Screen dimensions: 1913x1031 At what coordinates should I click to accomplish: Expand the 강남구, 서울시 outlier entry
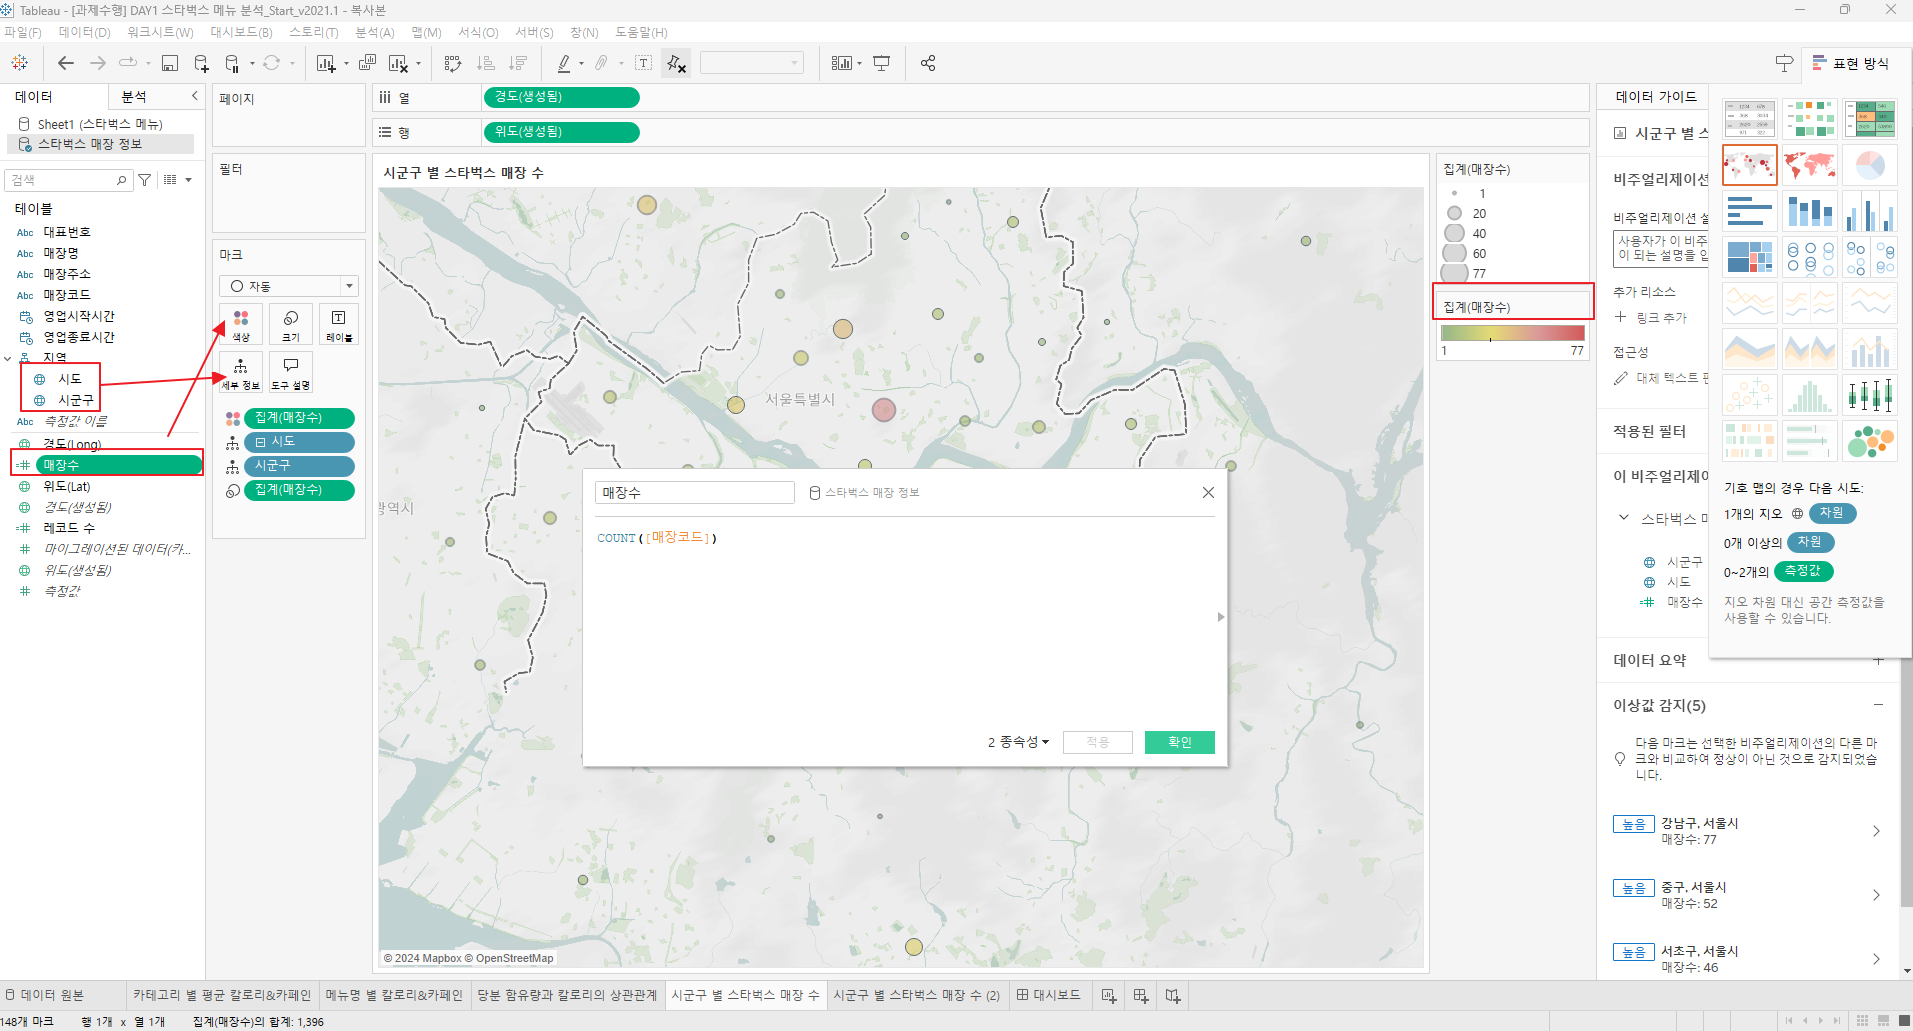pyautogui.click(x=1876, y=831)
